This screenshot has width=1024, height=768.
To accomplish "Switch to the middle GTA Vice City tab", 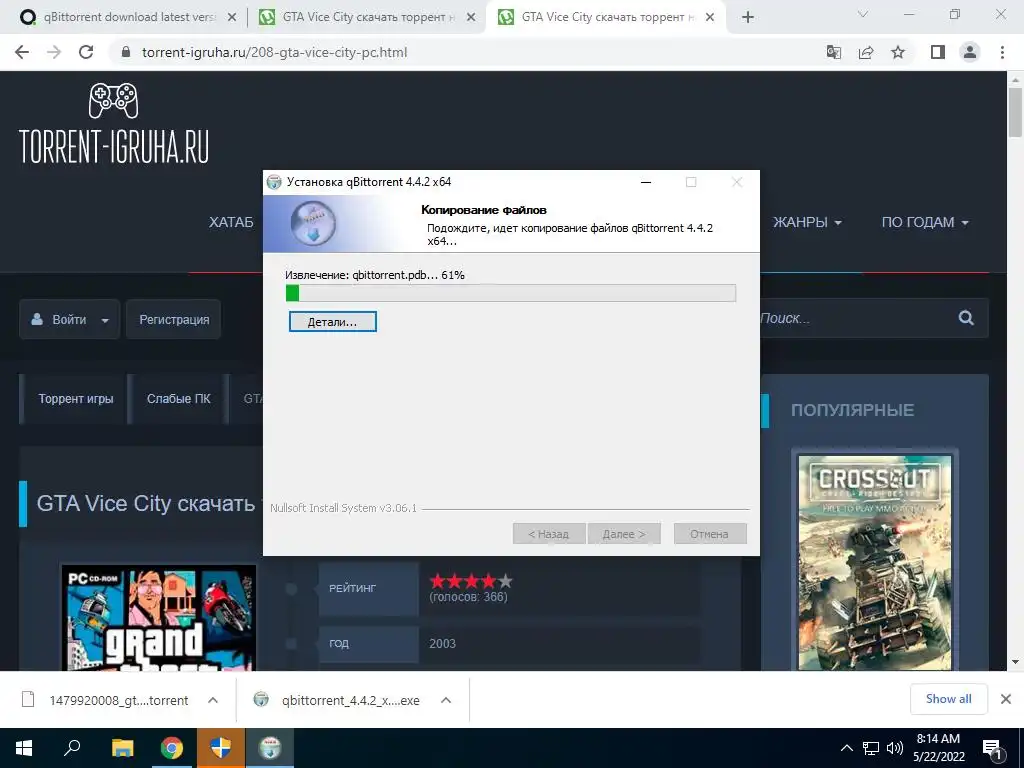I will (x=368, y=18).
